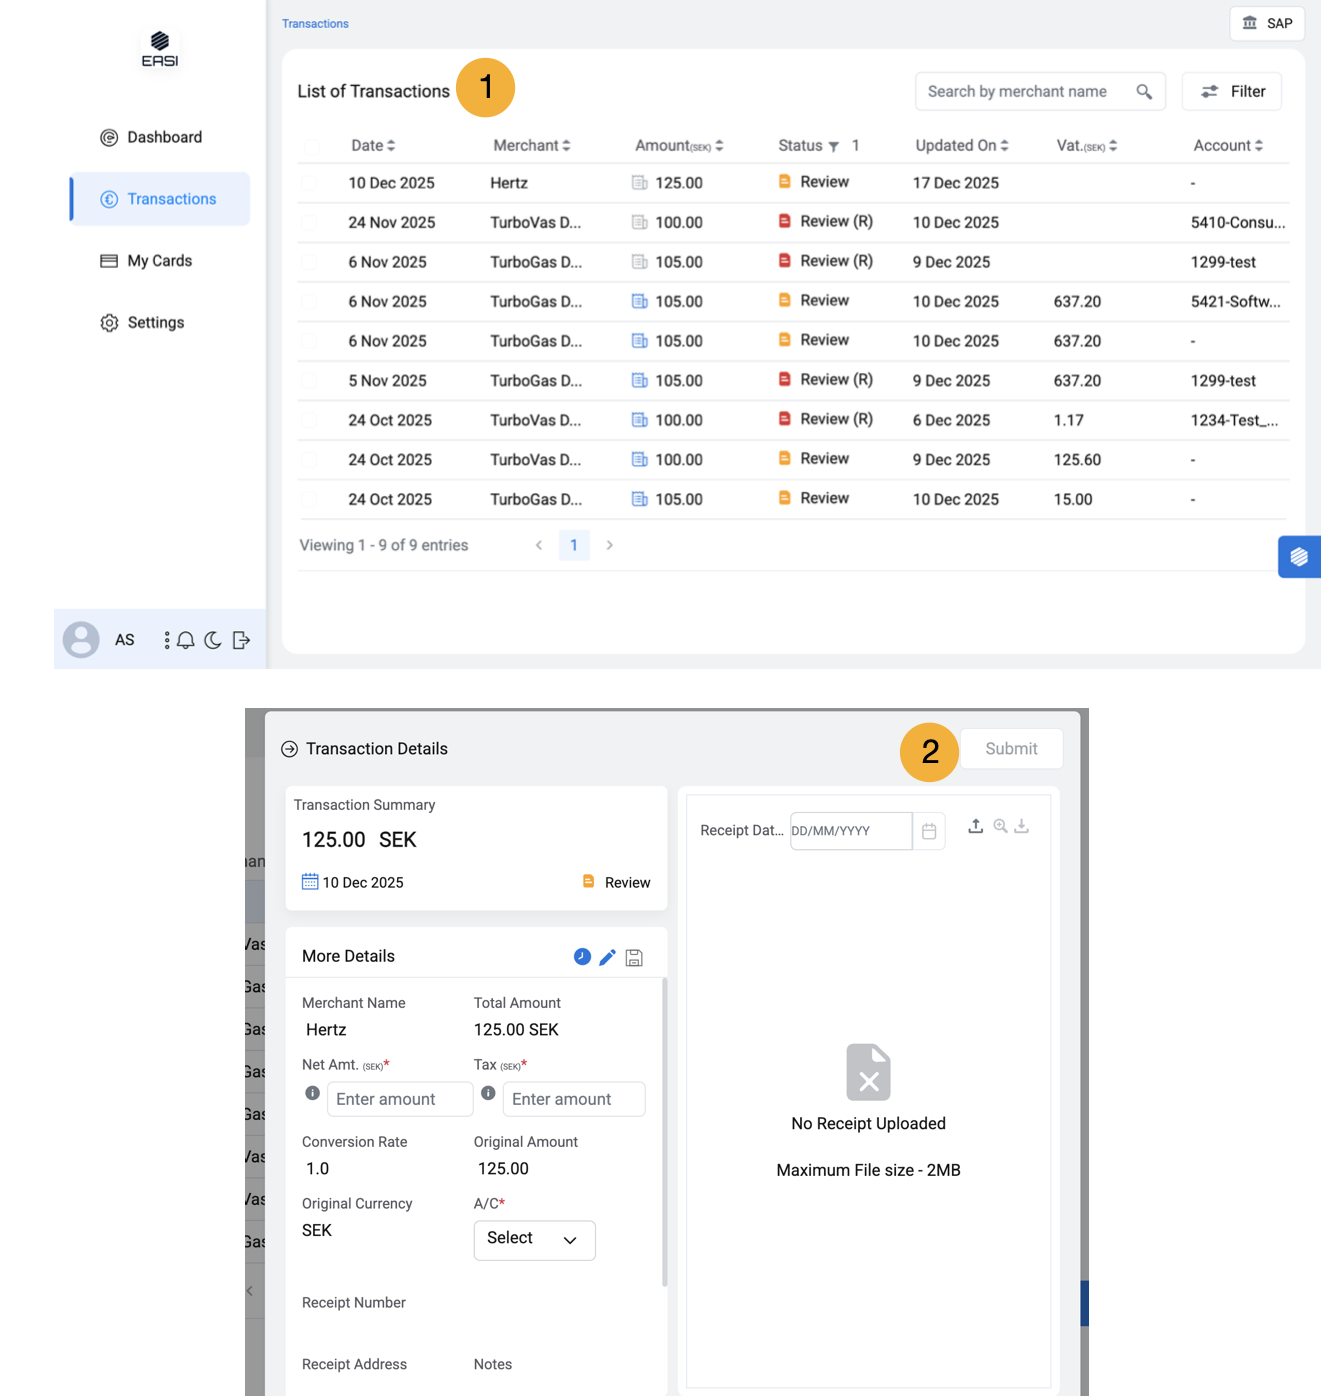
Task: Switch to dark mode with moon icon
Action: pos(213,640)
